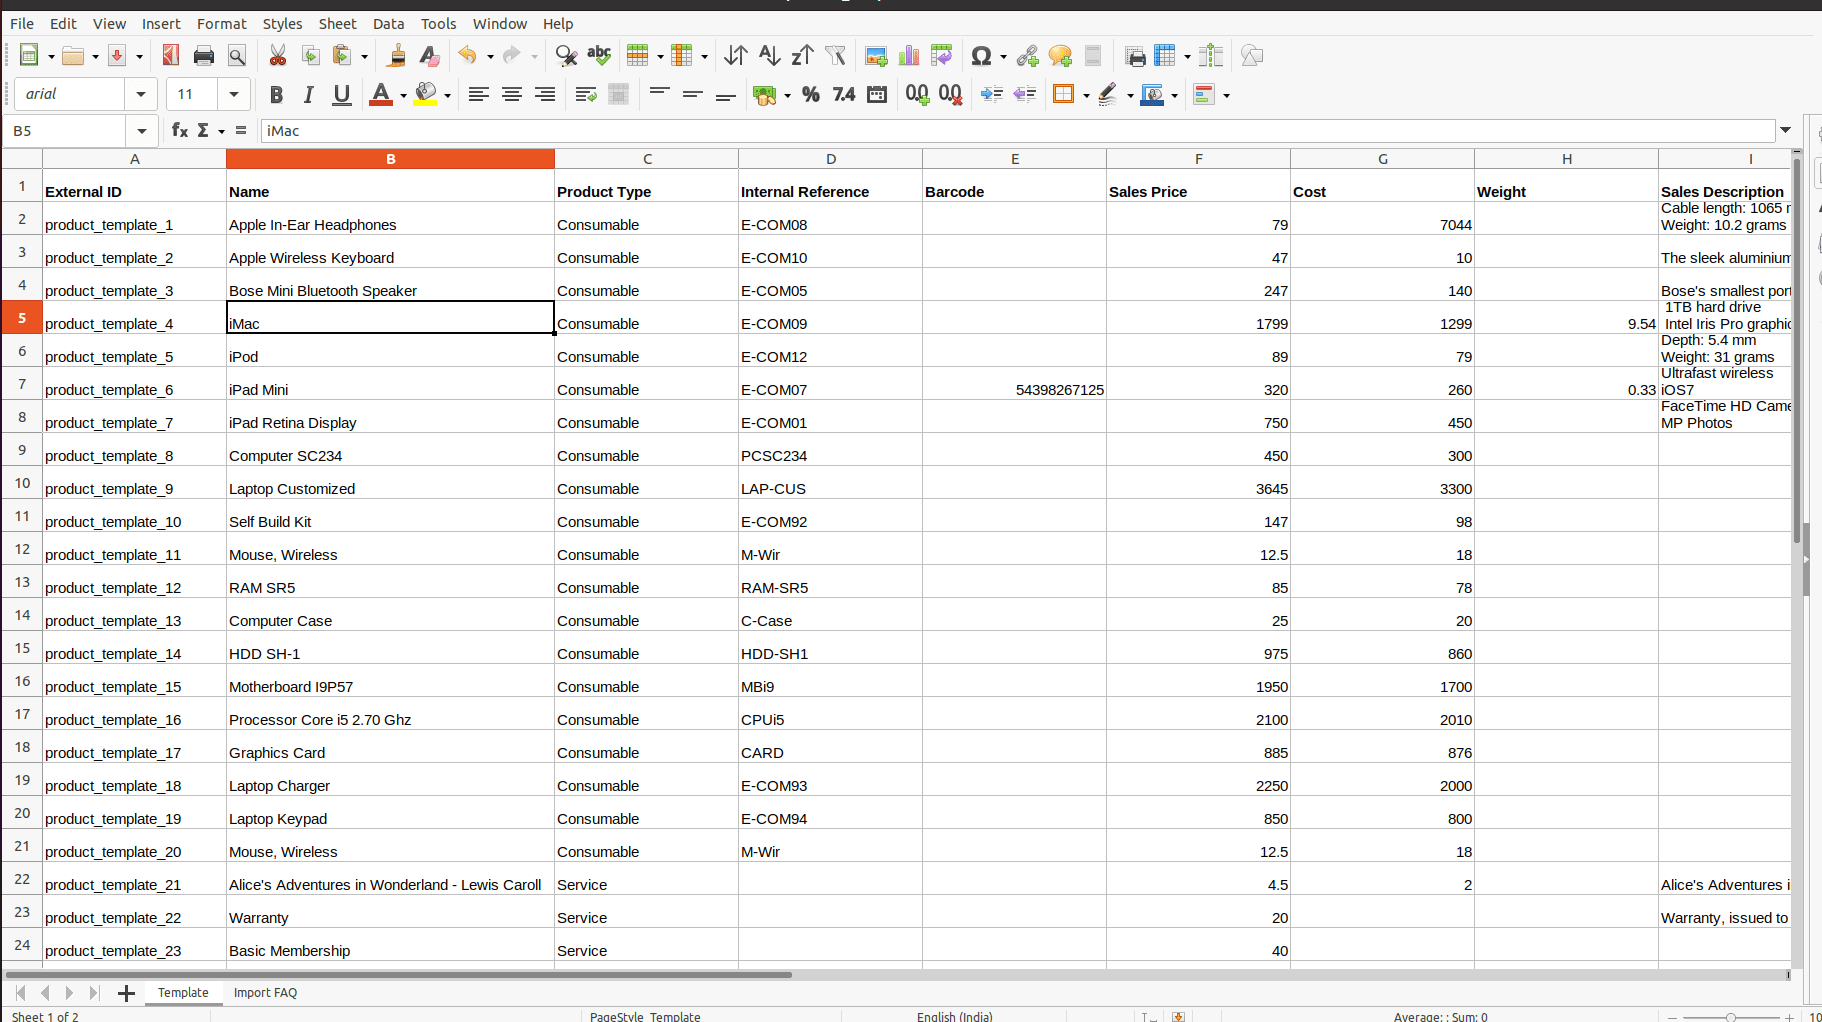The width and height of the screenshot is (1822, 1022).
Task: Open the Insert menu
Action: click(x=161, y=23)
